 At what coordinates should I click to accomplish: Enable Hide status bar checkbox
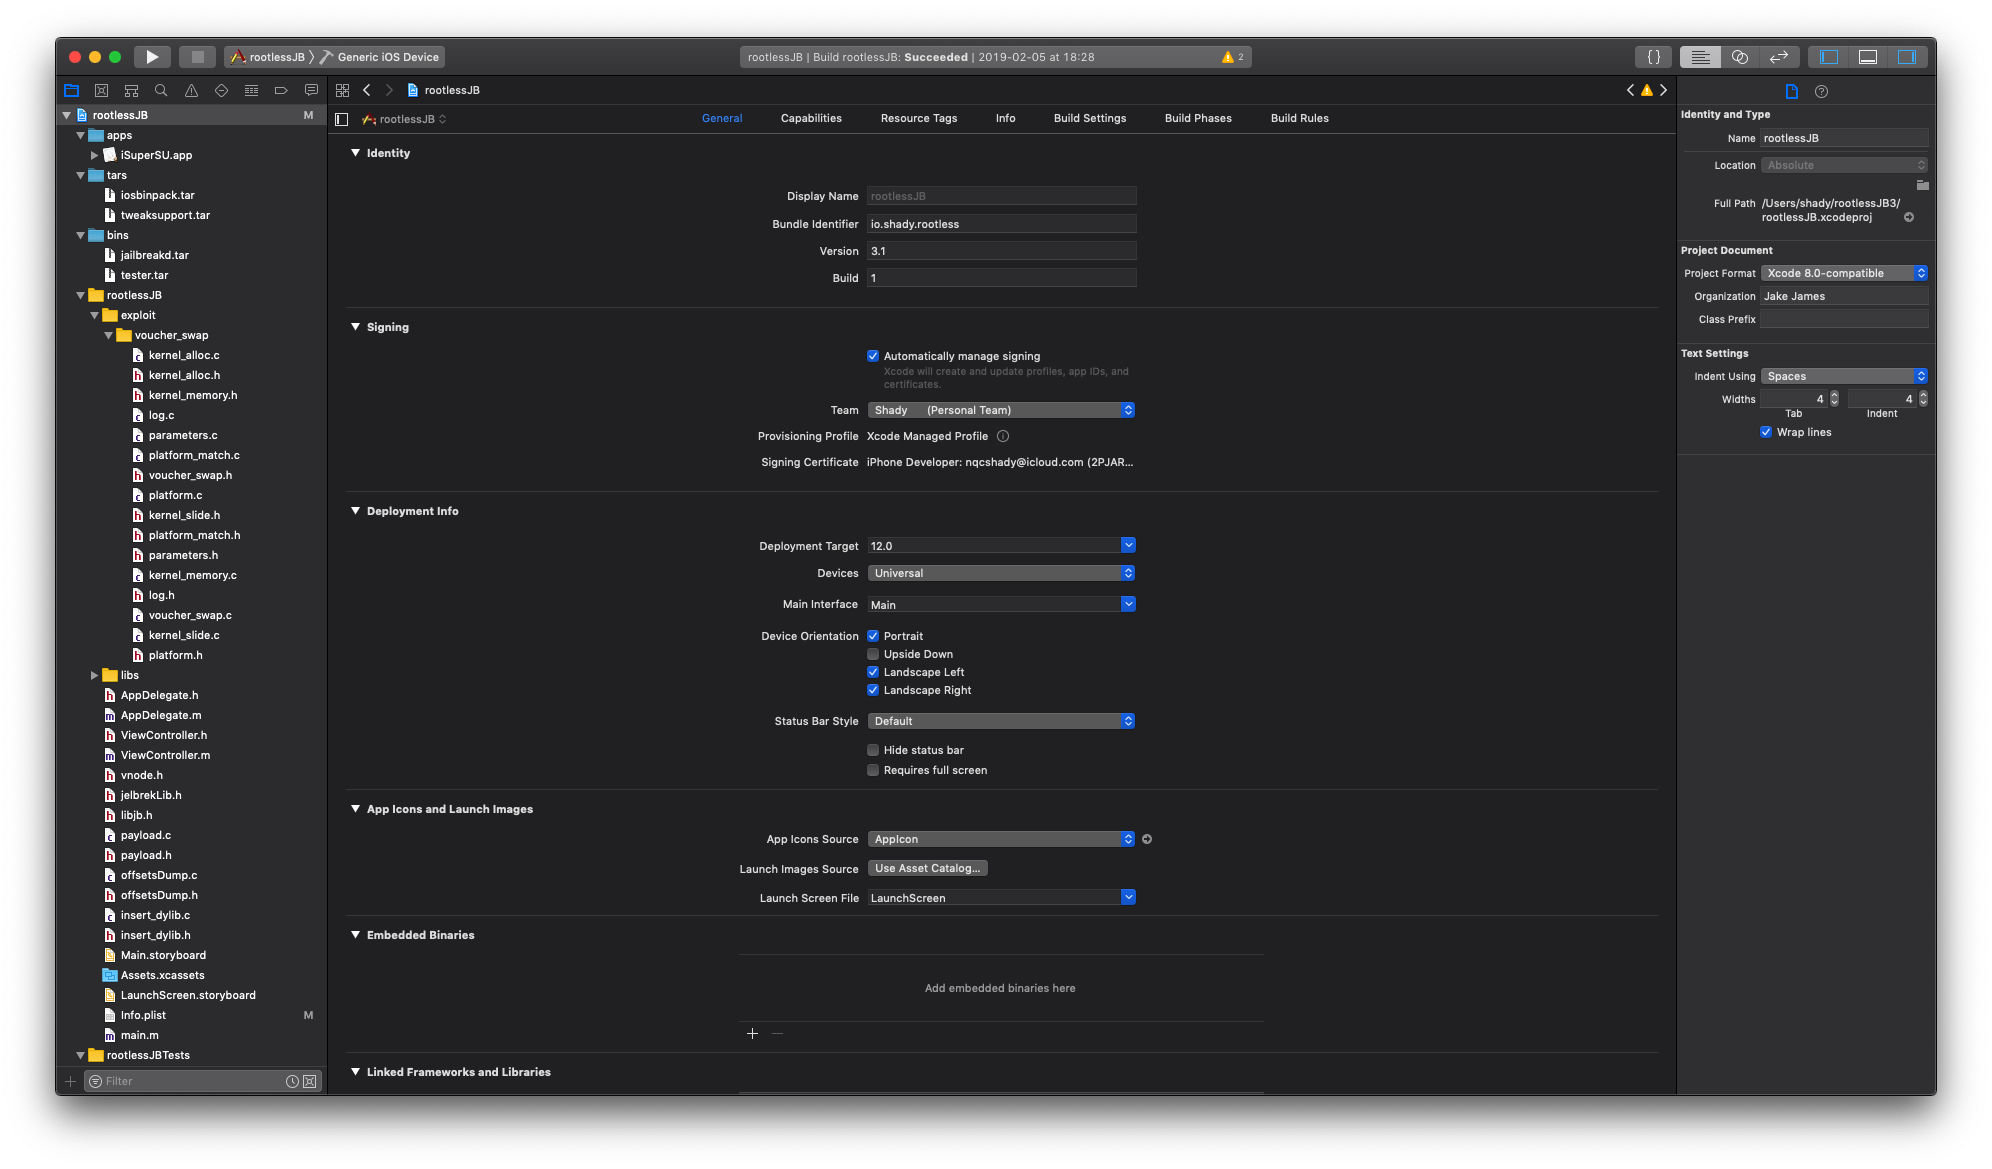pos(873,750)
